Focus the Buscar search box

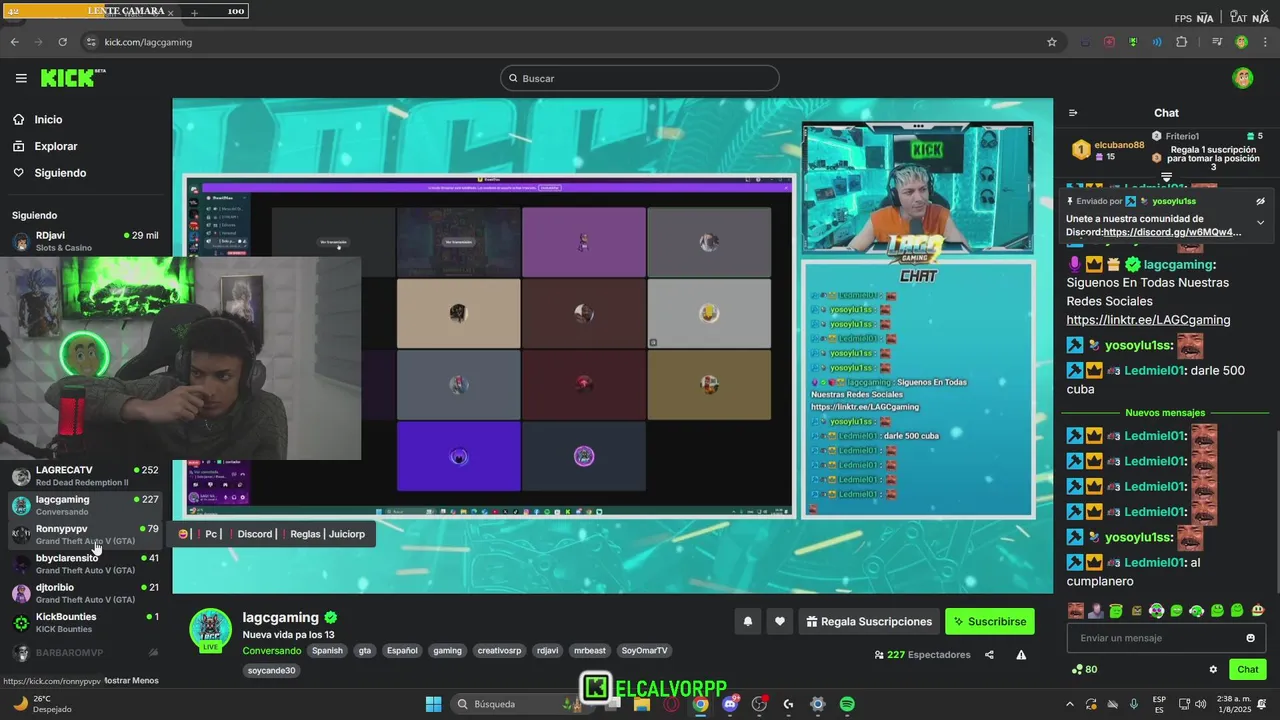point(640,78)
